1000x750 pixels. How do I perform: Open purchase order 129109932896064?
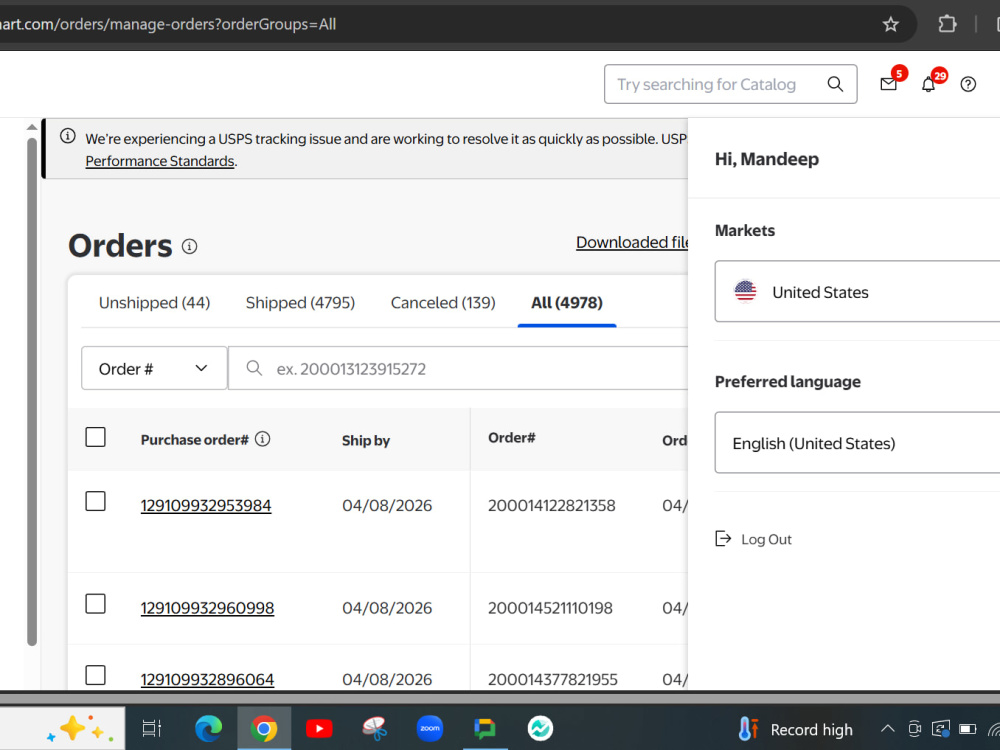[x=207, y=679]
